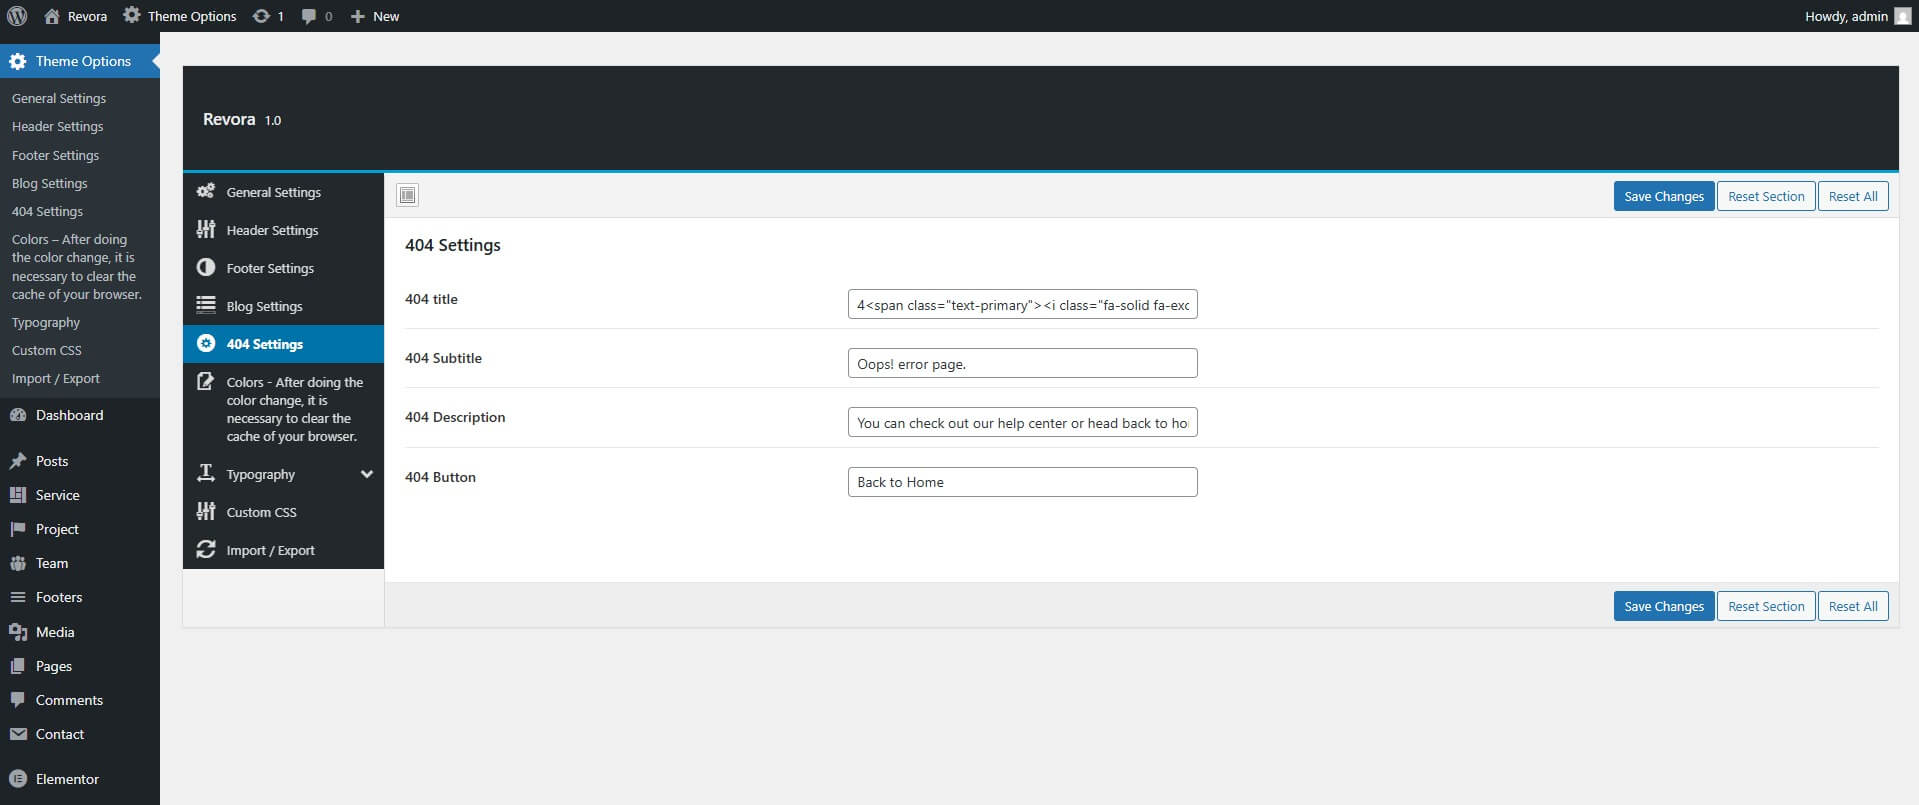Open Typography in the left submenu
Image resolution: width=1919 pixels, height=805 pixels.
tap(46, 322)
